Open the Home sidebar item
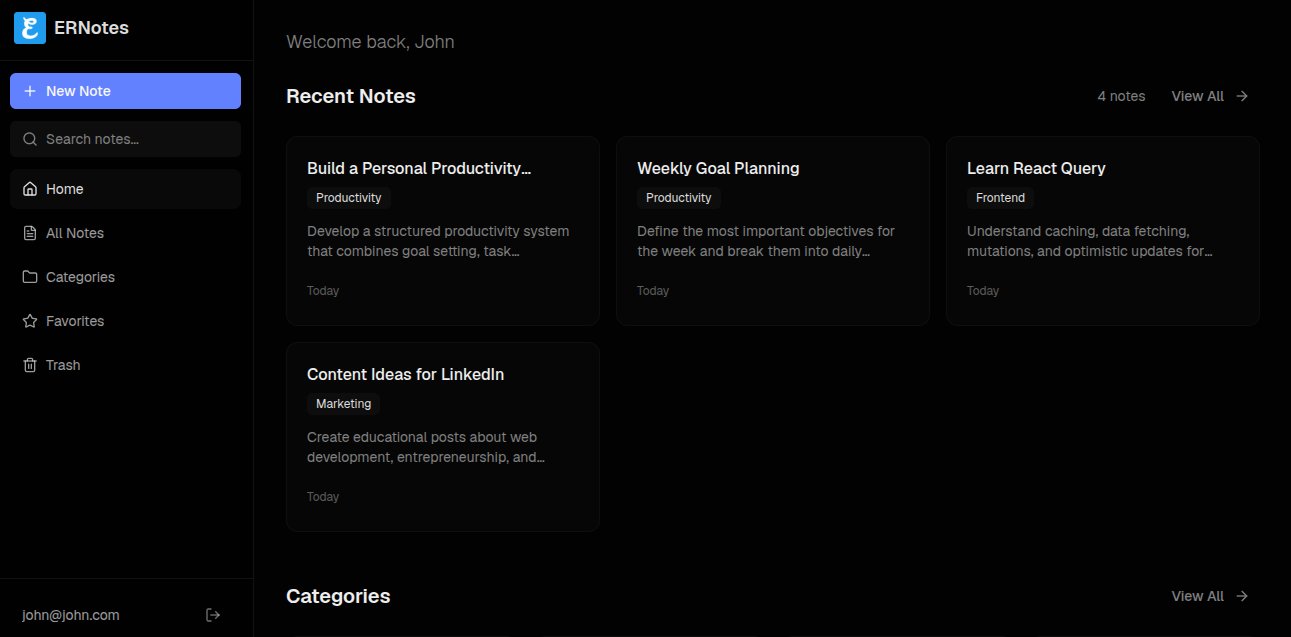The image size is (1291, 637). [125, 189]
